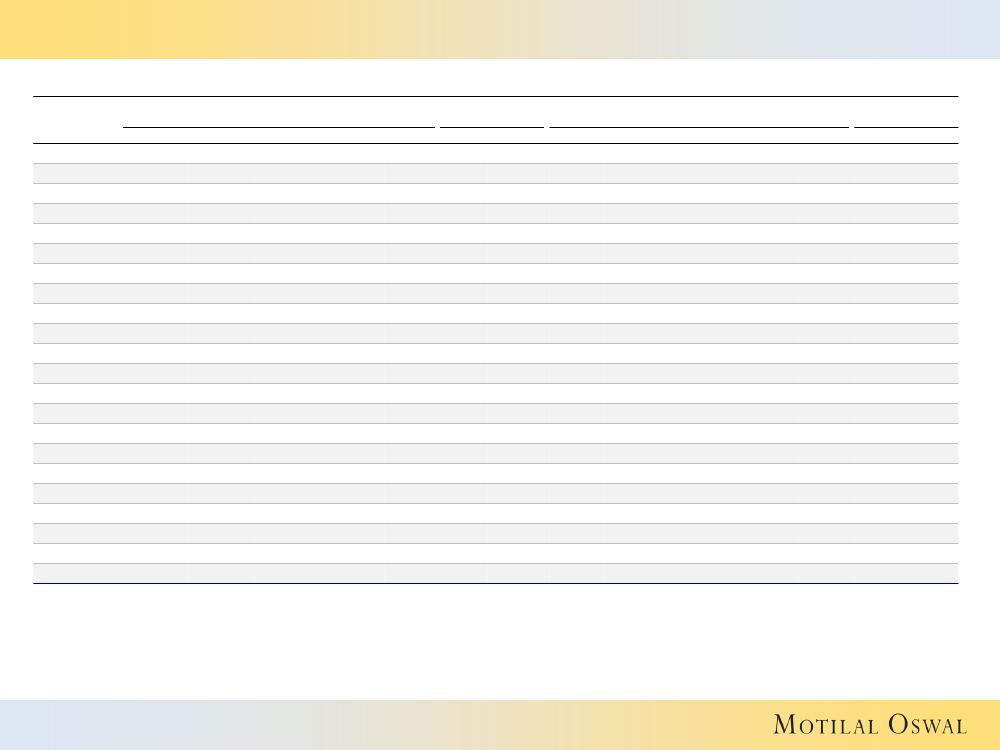Click the rightmost cell of the last row
The width and height of the screenshot is (1000, 750).
tap(906, 573)
